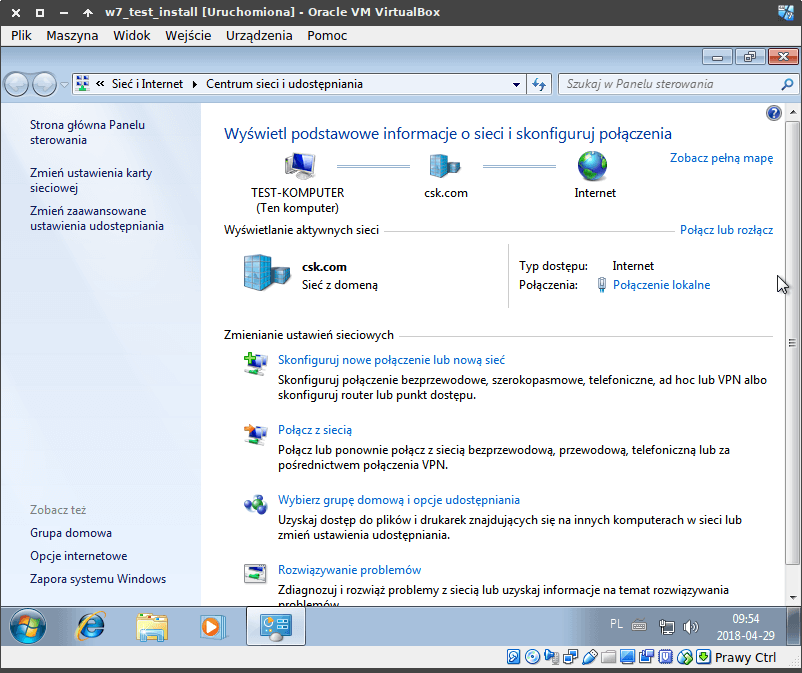The height and width of the screenshot is (673, 802).
Task: Click the VirtualBox video capture status icon
Action: tap(646, 657)
